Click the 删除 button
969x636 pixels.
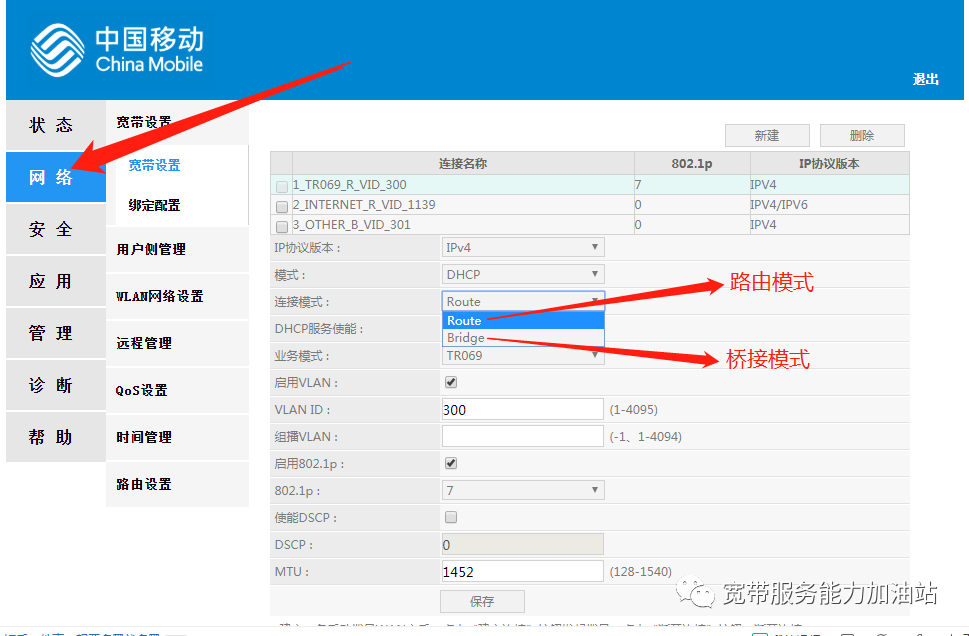pyautogui.click(x=862, y=135)
